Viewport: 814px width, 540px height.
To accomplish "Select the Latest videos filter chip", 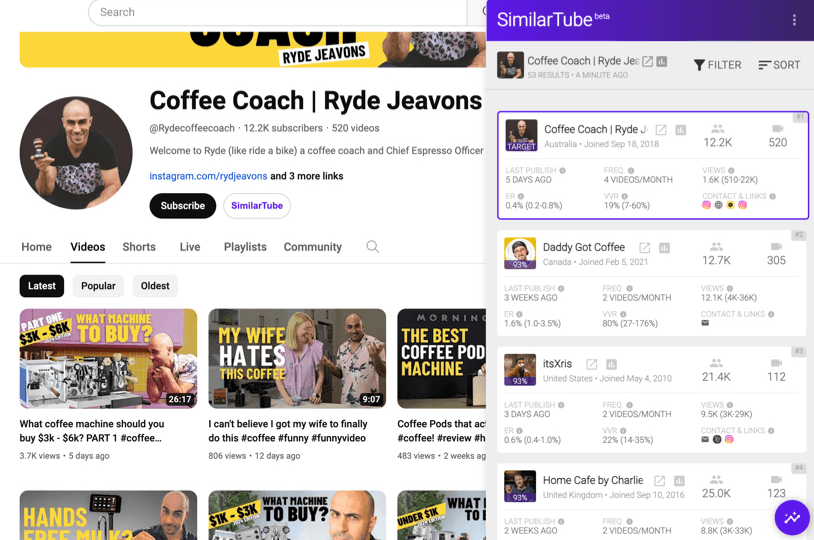I will point(42,286).
